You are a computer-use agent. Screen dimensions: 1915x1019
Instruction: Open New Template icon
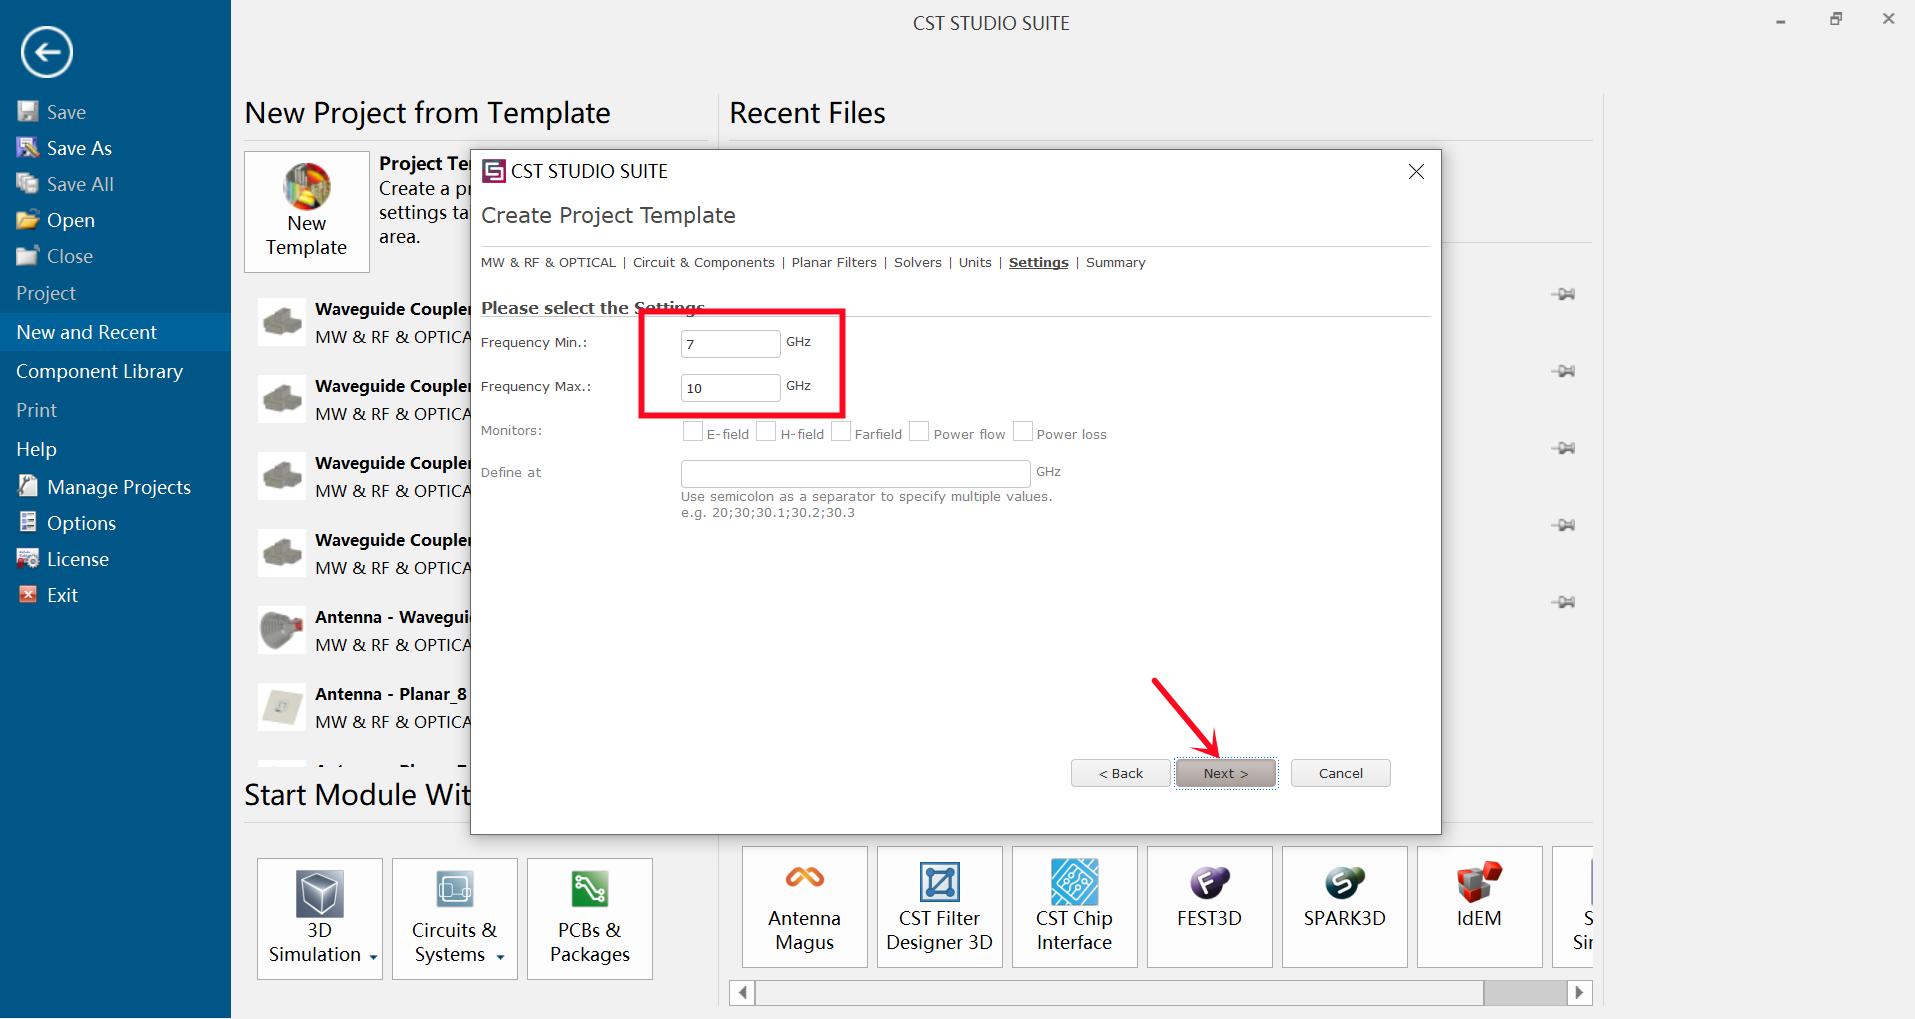click(307, 212)
